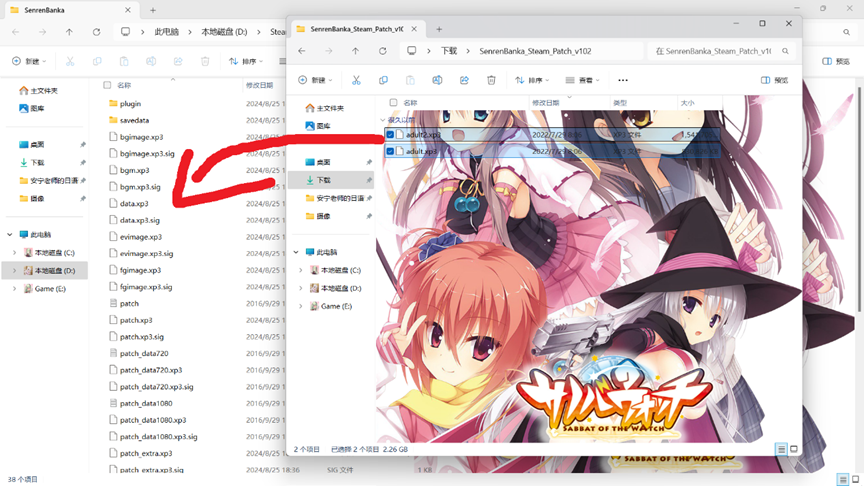Open a new tab in the front Explorer window

(439, 29)
